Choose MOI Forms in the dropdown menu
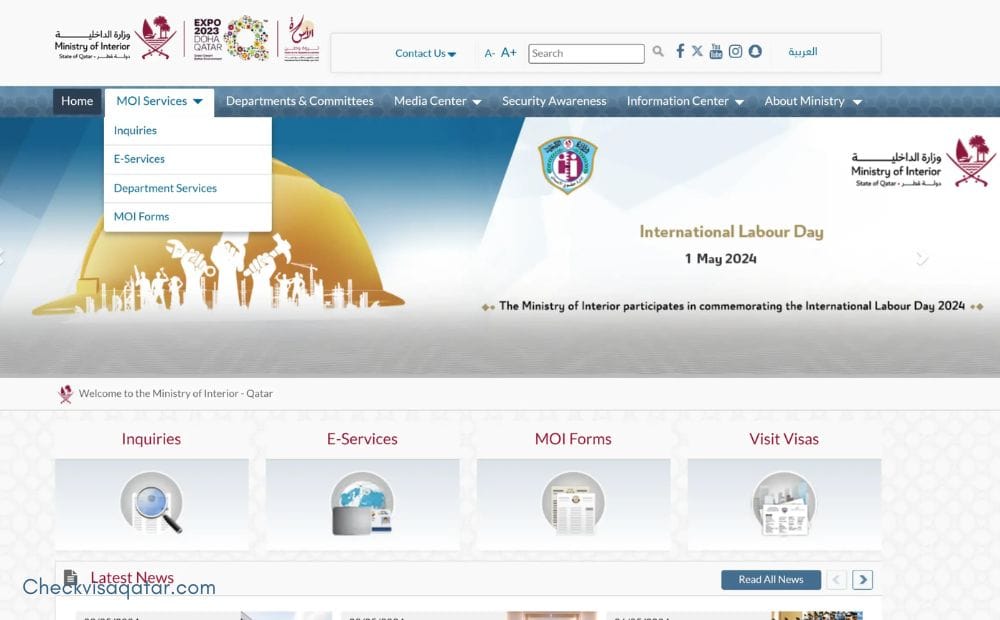Image resolution: width=1000 pixels, height=620 pixels. [x=141, y=217]
